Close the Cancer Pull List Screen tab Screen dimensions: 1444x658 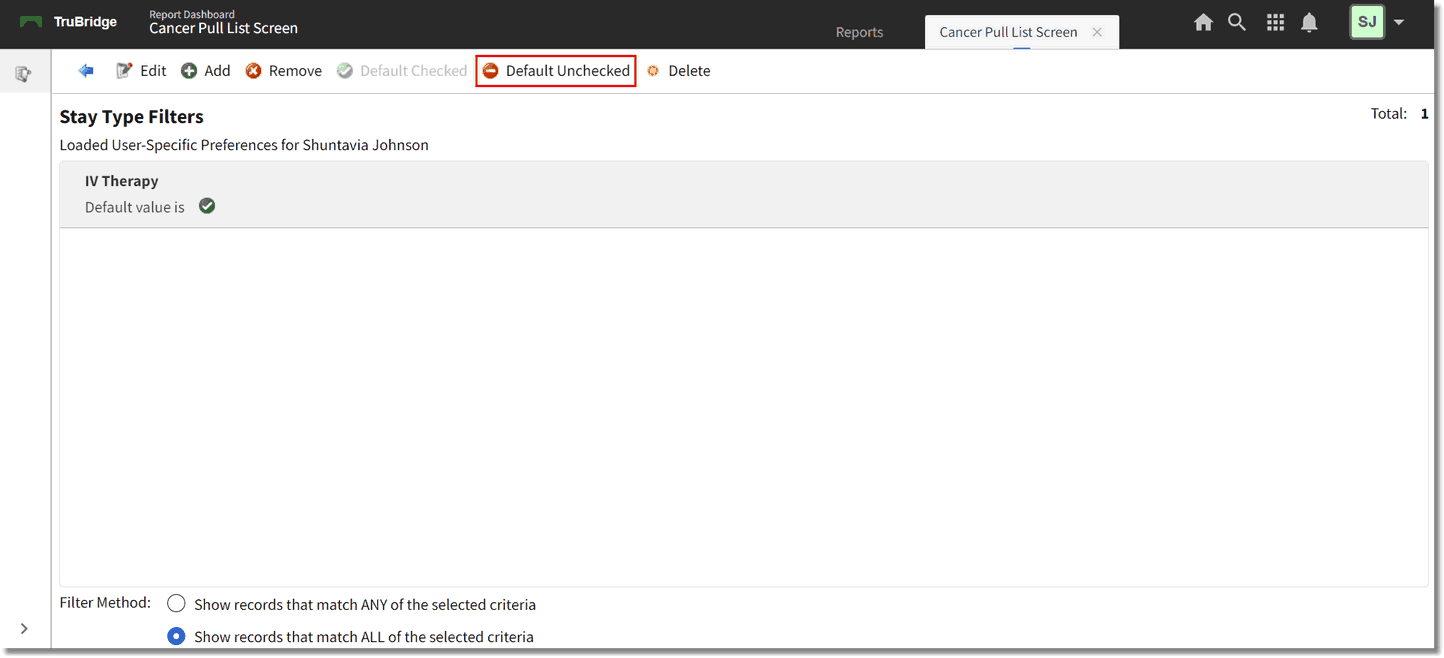1097,32
